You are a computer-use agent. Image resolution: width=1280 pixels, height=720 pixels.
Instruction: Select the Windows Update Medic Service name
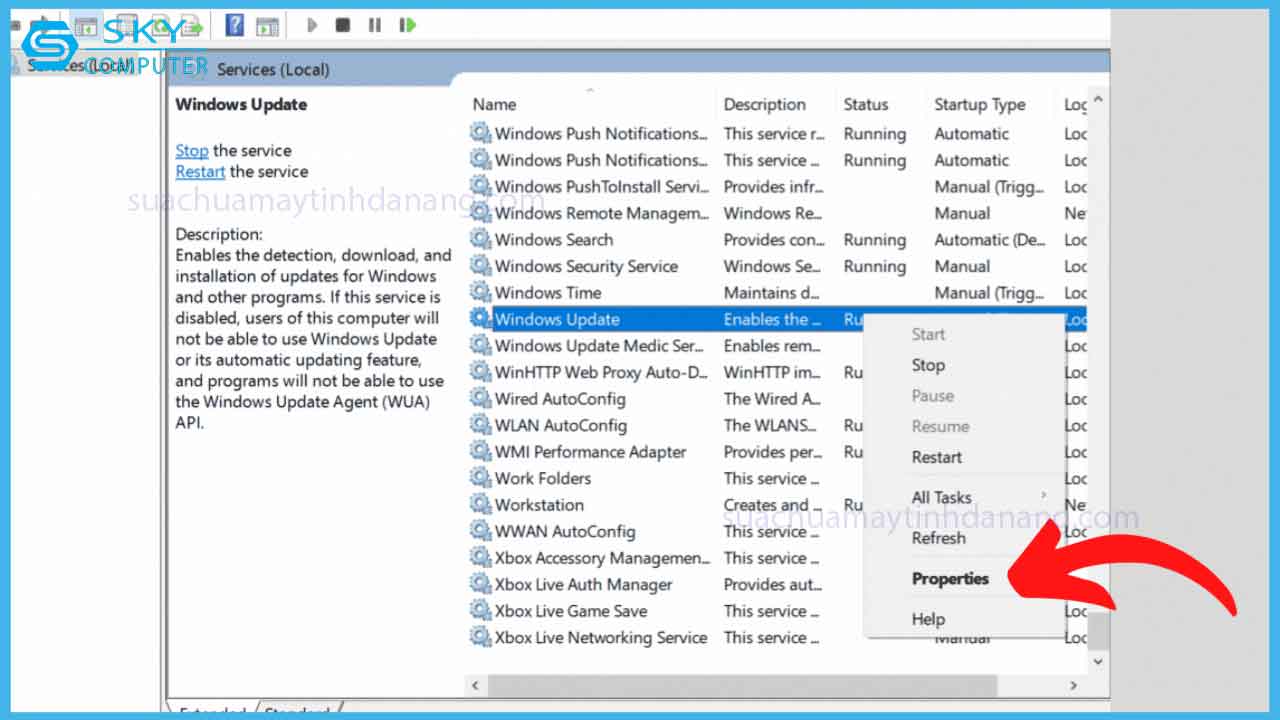pyautogui.click(x=600, y=345)
